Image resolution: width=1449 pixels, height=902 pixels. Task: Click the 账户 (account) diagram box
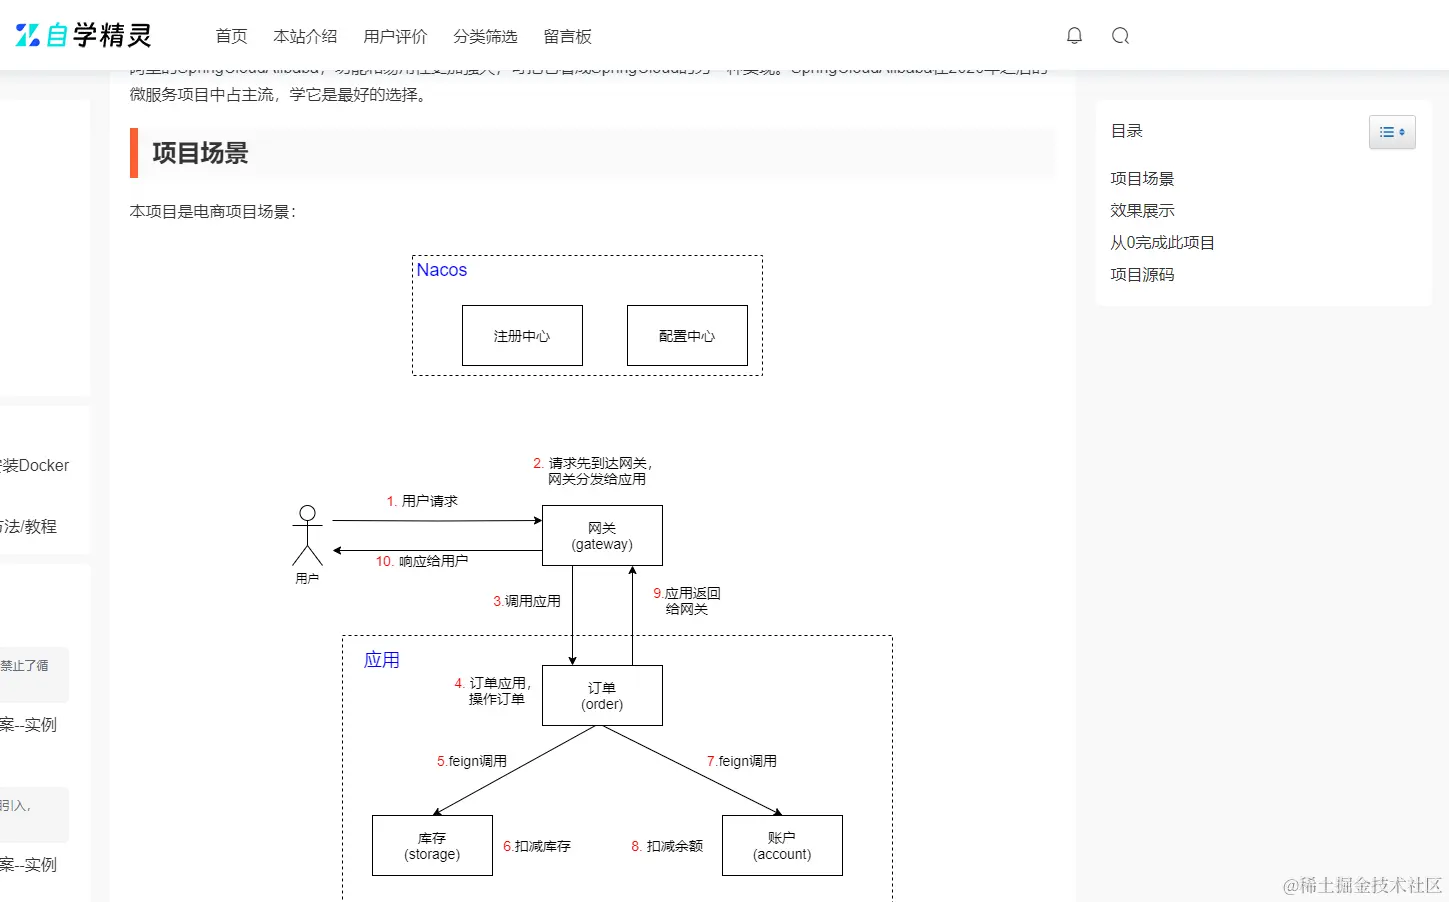coord(782,846)
